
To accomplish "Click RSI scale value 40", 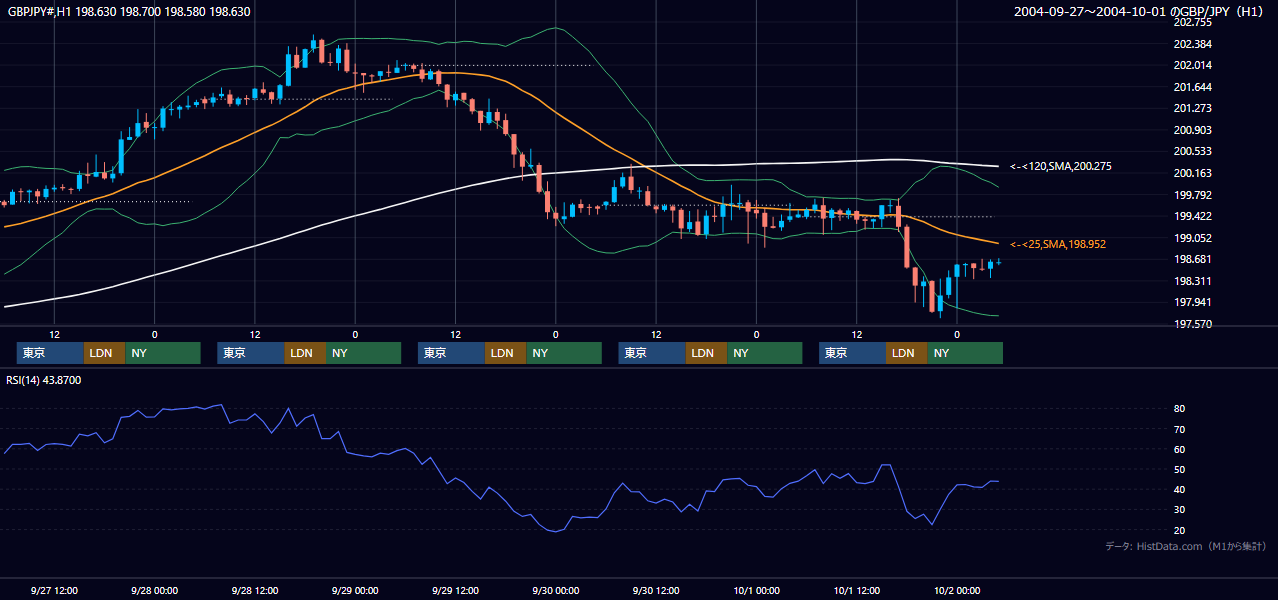I will [1180, 489].
